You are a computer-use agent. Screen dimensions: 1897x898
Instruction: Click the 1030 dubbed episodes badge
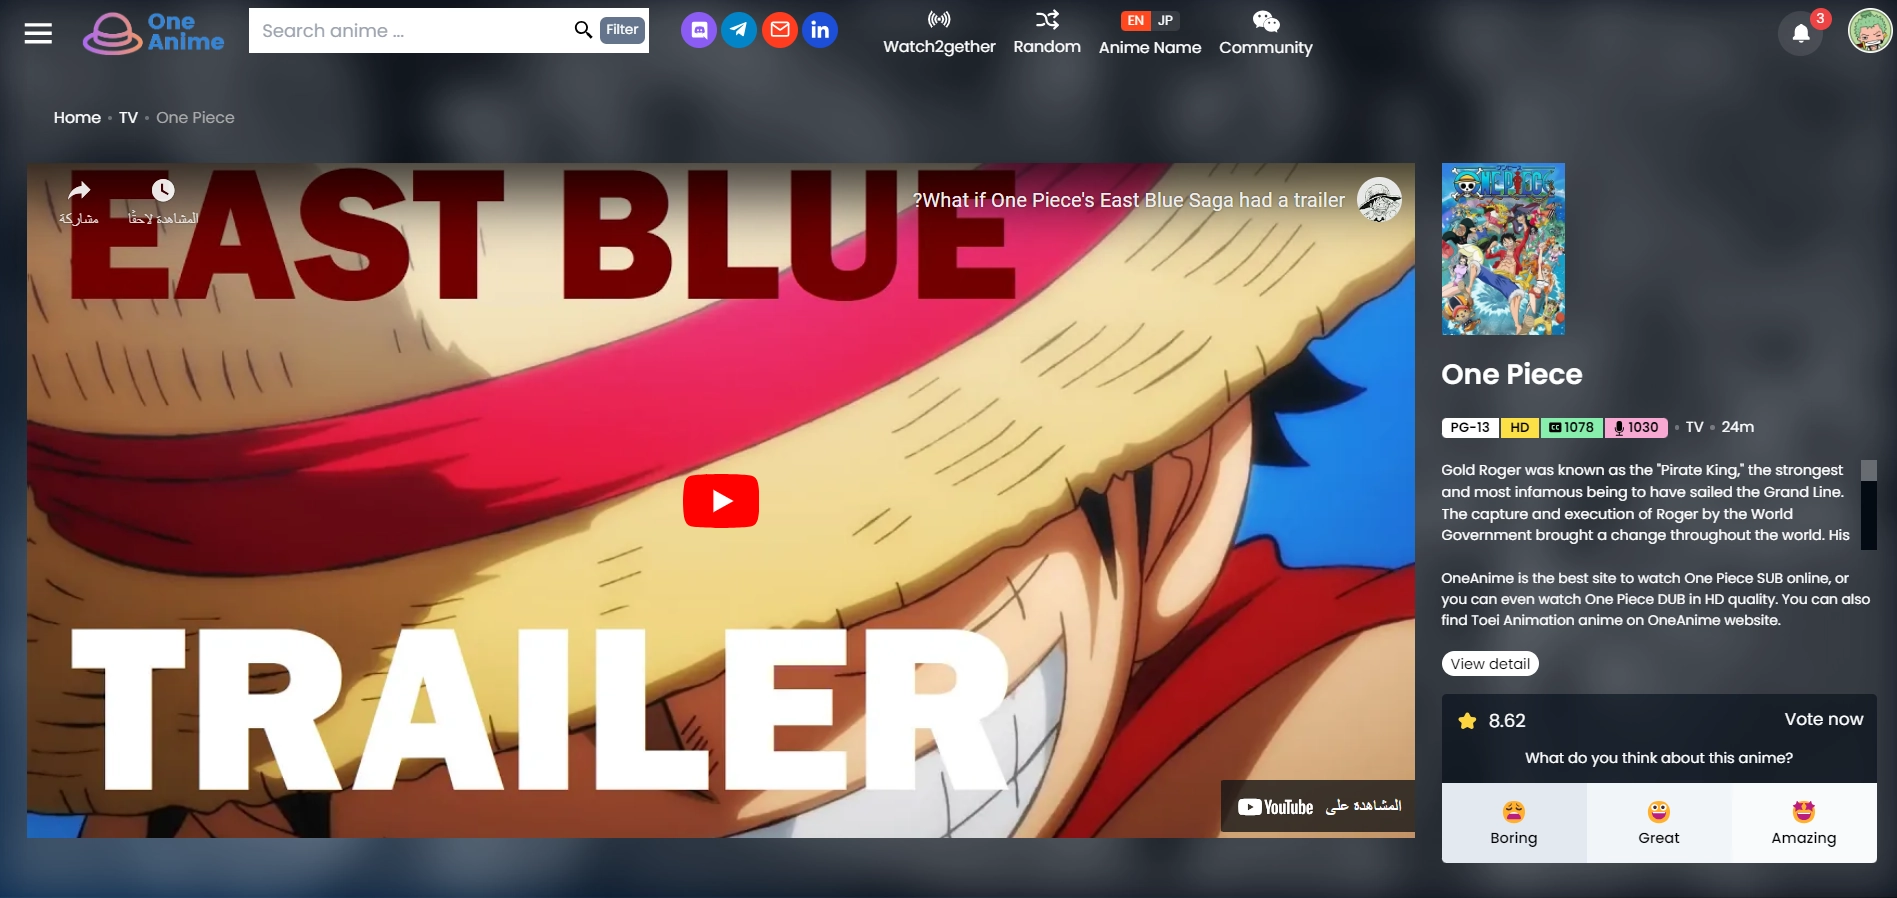click(x=1636, y=427)
